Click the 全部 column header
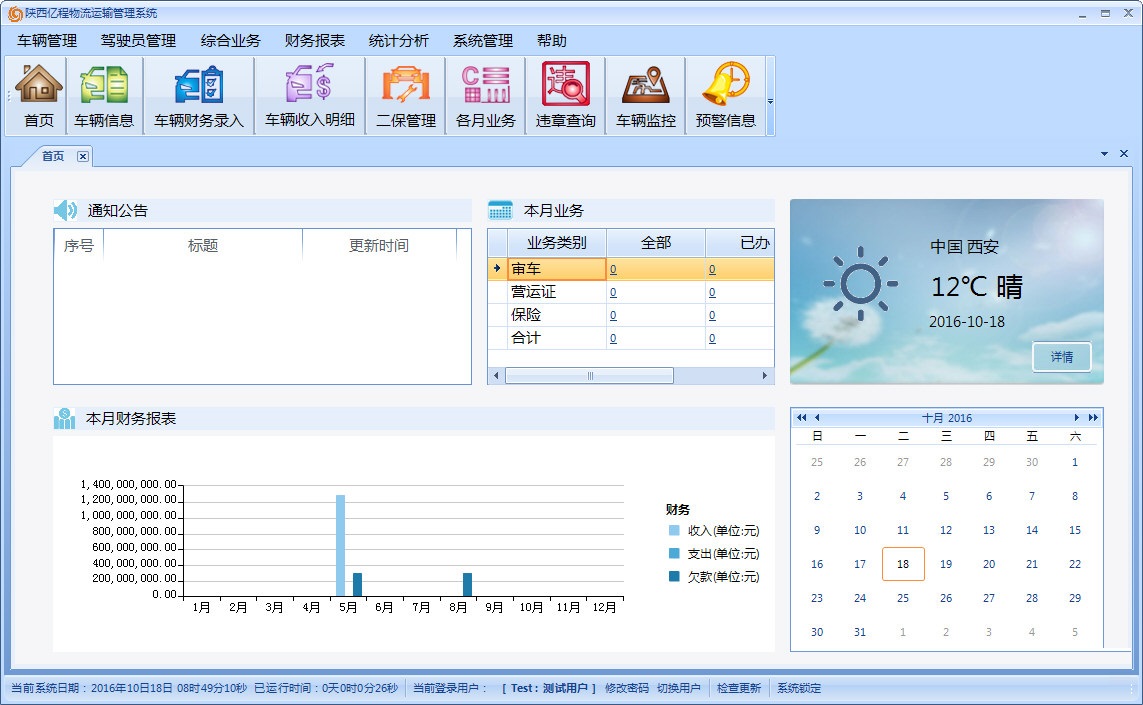The image size is (1143, 705). [655, 243]
